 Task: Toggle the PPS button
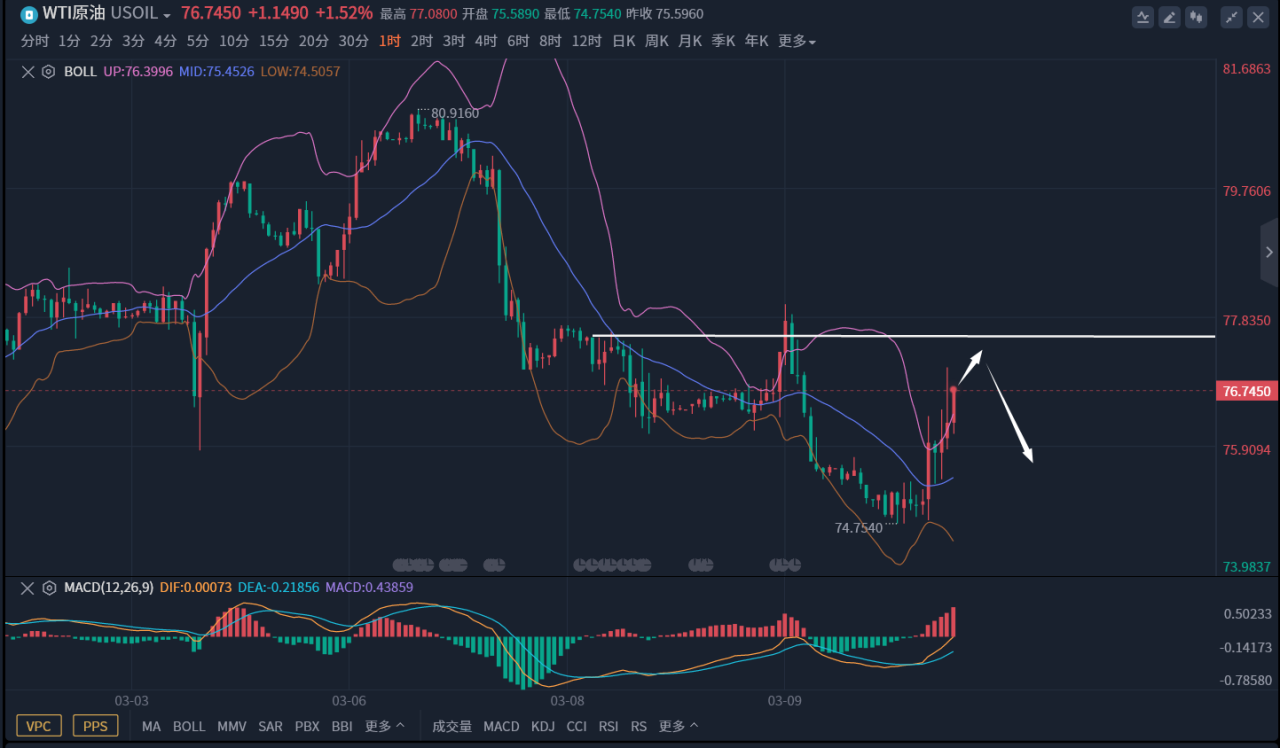click(x=95, y=726)
